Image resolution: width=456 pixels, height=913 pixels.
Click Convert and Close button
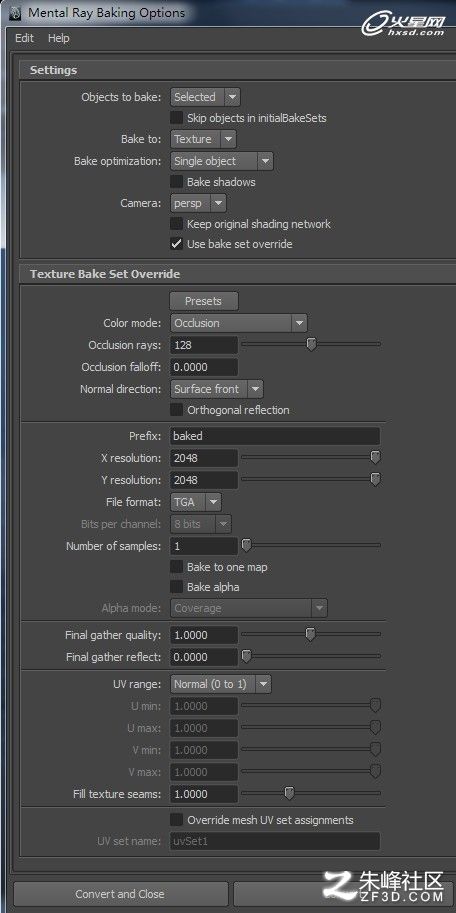click(x=120, y=894)
